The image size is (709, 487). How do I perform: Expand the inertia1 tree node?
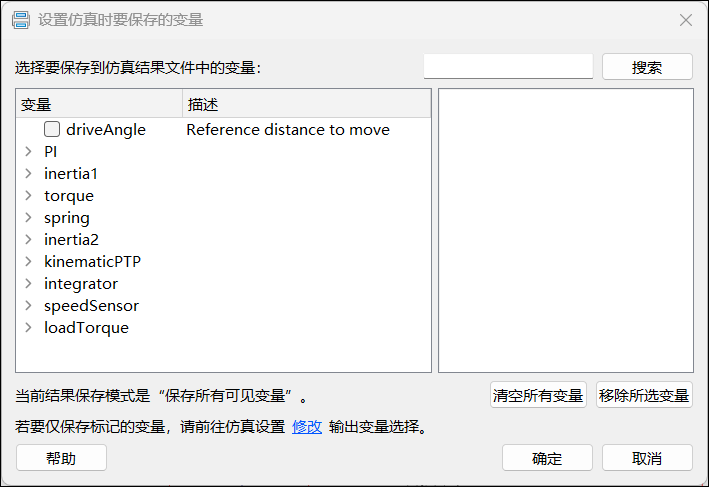28,174
